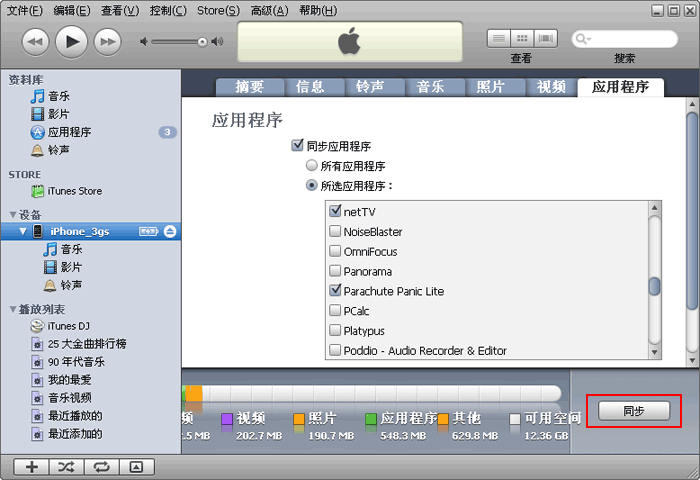Collapse the iPhone_3gs device tree

[x=23, y=231]
